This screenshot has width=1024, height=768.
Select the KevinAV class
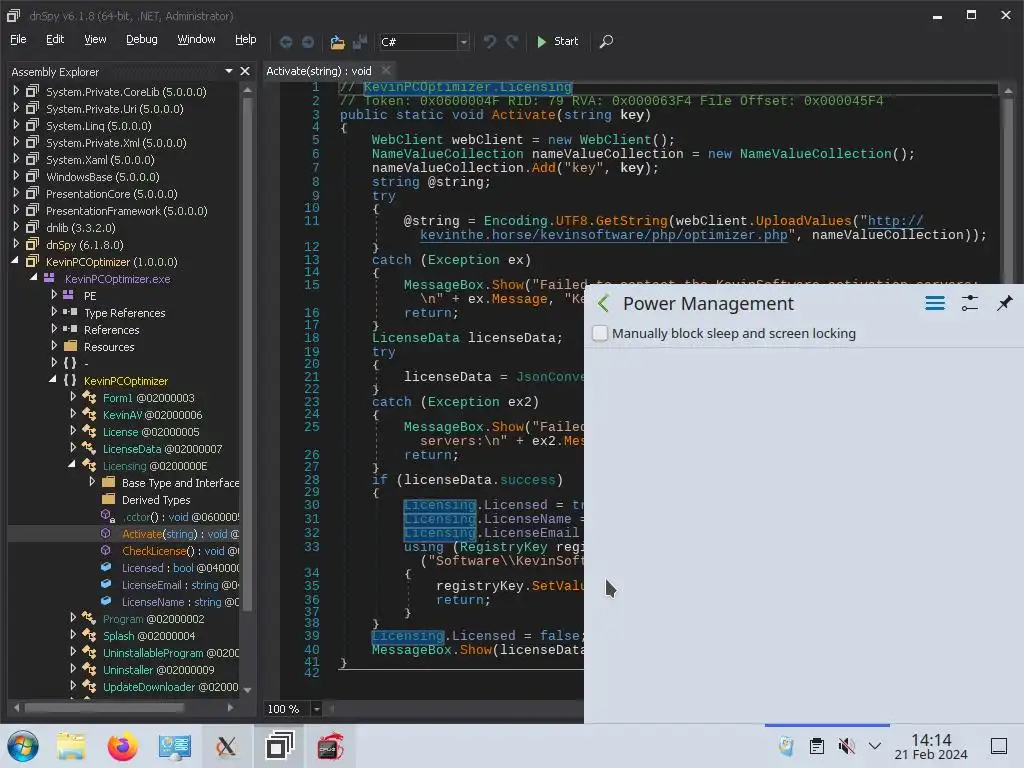click(x=152, y=415)
